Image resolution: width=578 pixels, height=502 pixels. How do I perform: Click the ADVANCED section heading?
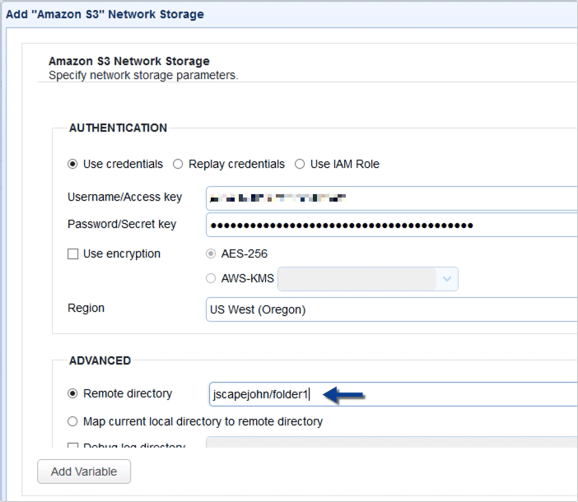coord(100,360)
